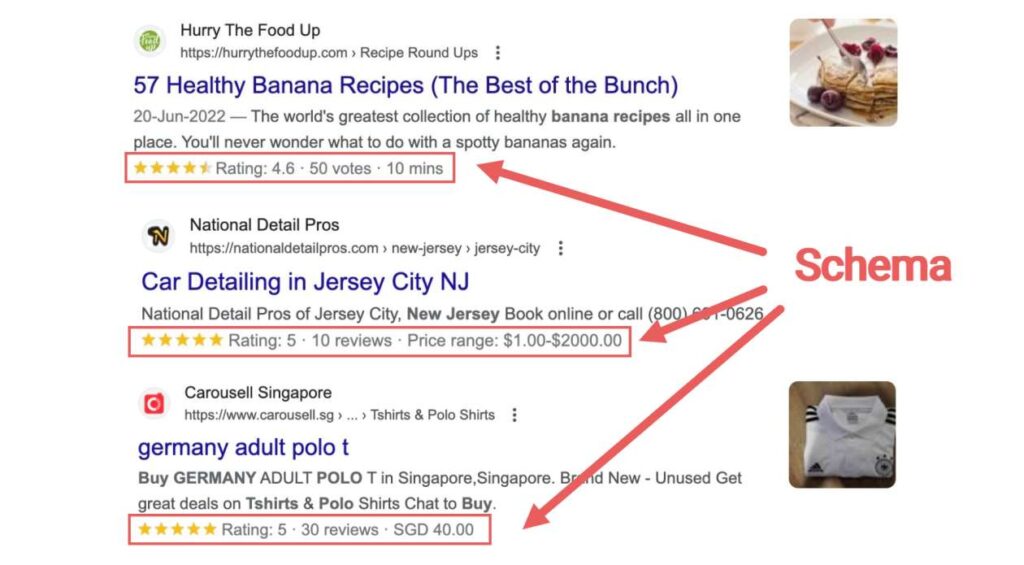Click the five stars under germany polo result
This screenshot has height=565, width=1024.
[177, 528]
